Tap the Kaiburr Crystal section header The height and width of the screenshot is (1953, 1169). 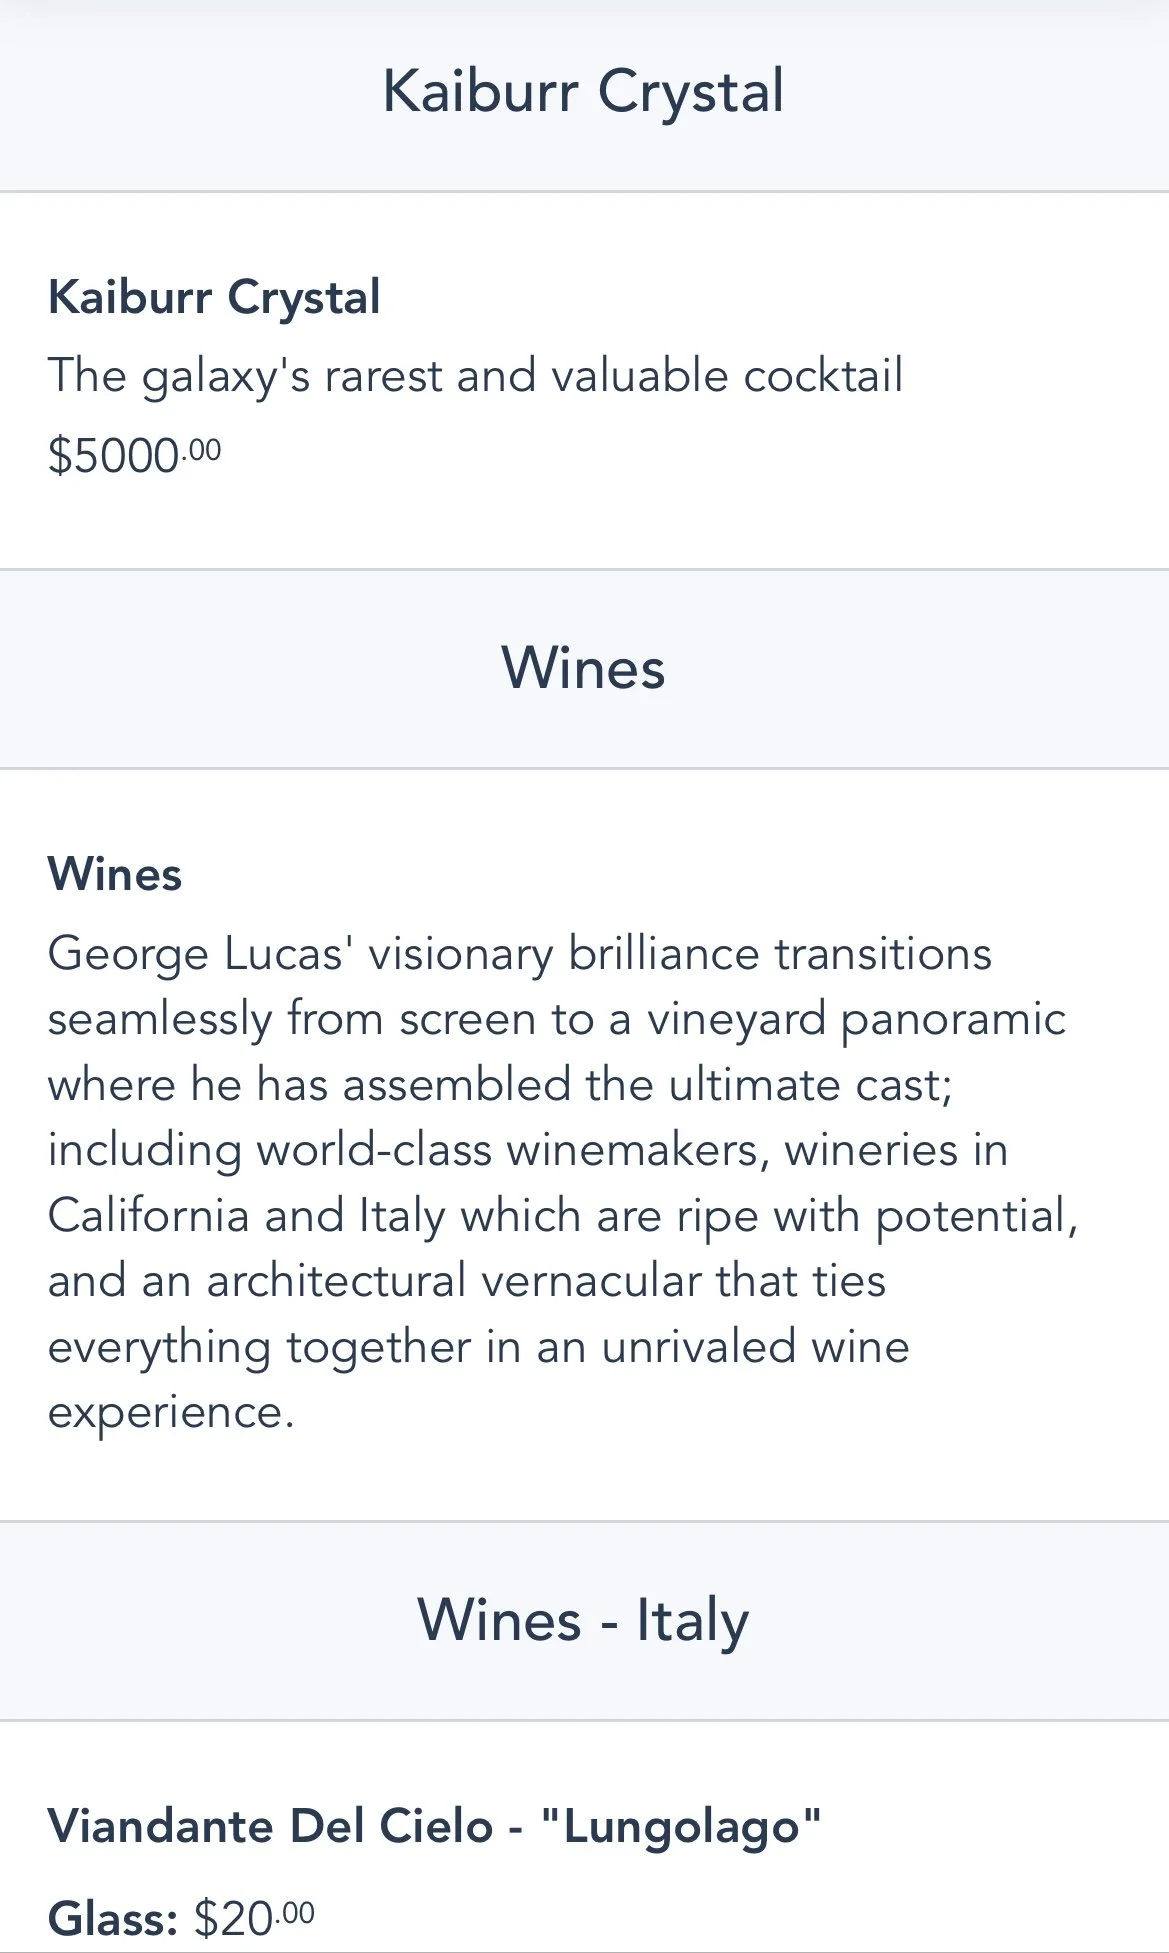(584, 93)
